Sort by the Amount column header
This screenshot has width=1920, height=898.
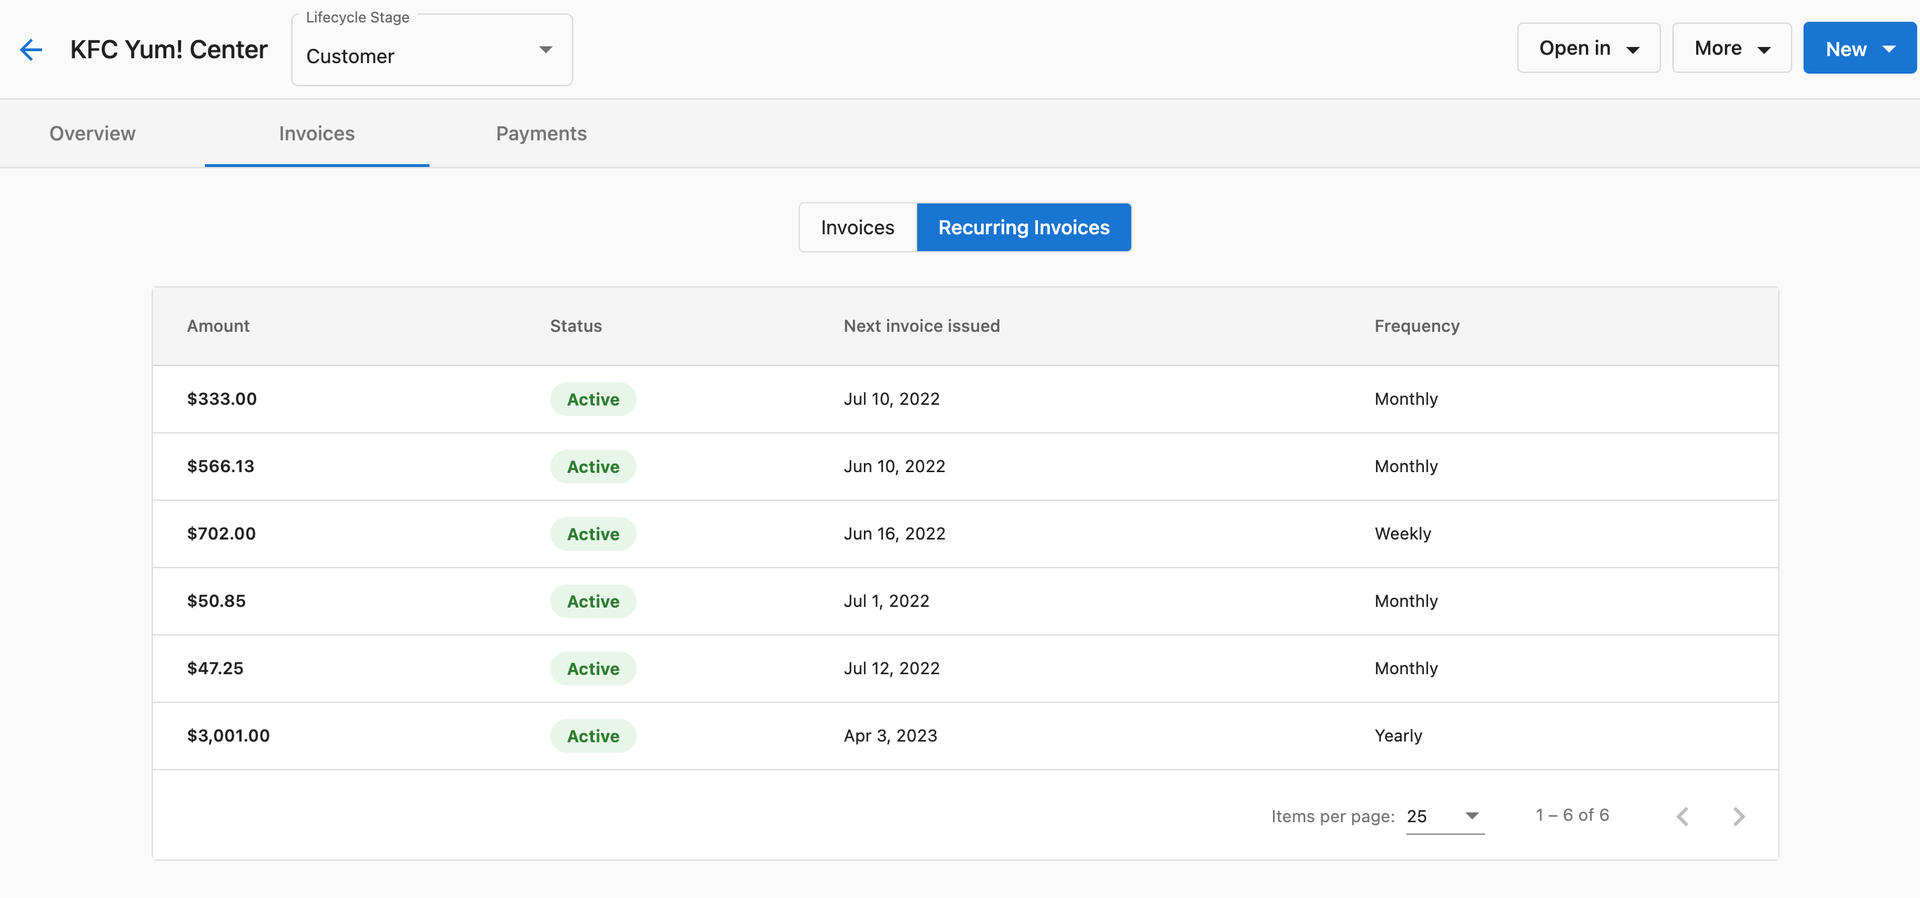[x=218, y=326]
